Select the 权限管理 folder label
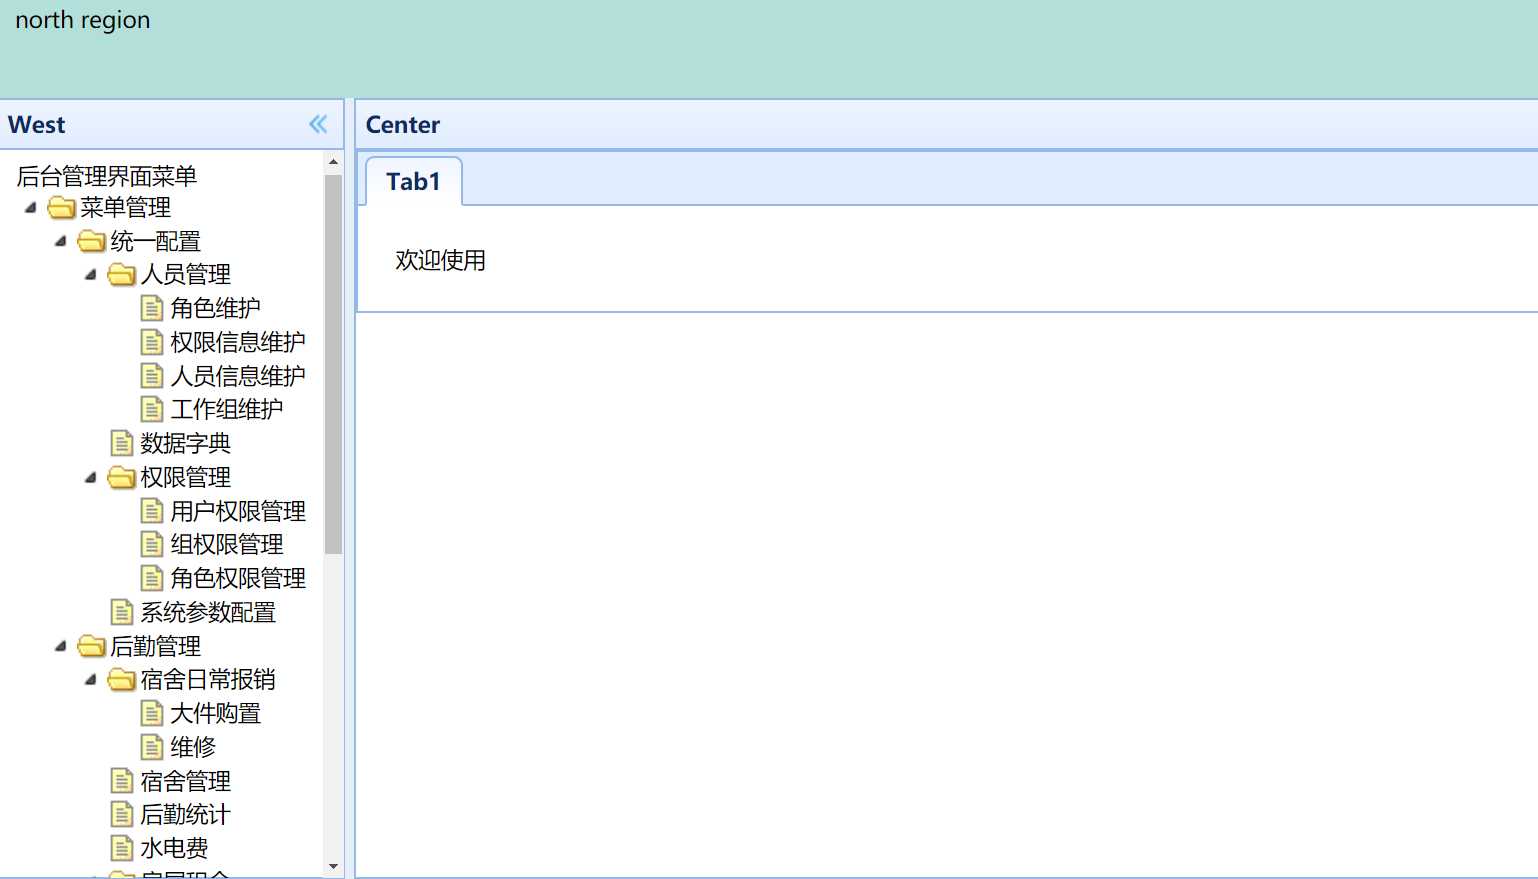This screenshot has height=879, width=1538. coord(185,478)
